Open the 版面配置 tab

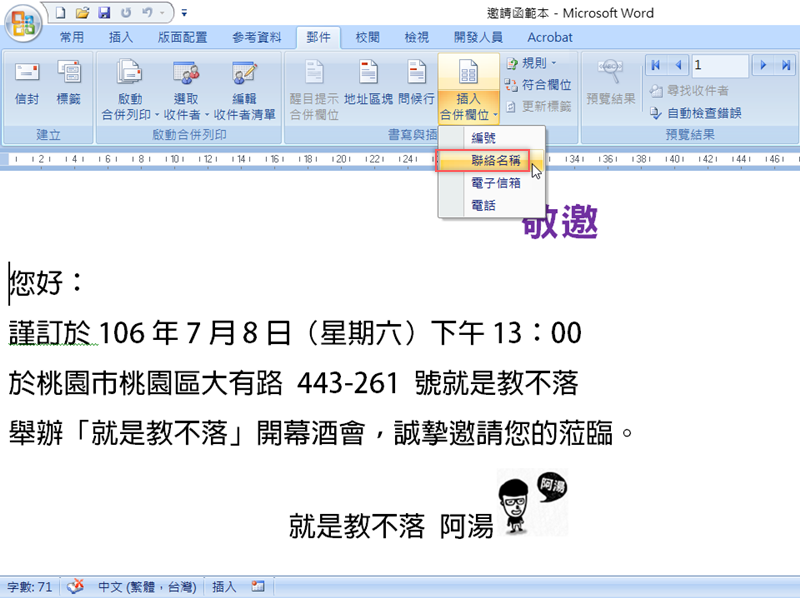pos(182,37)
